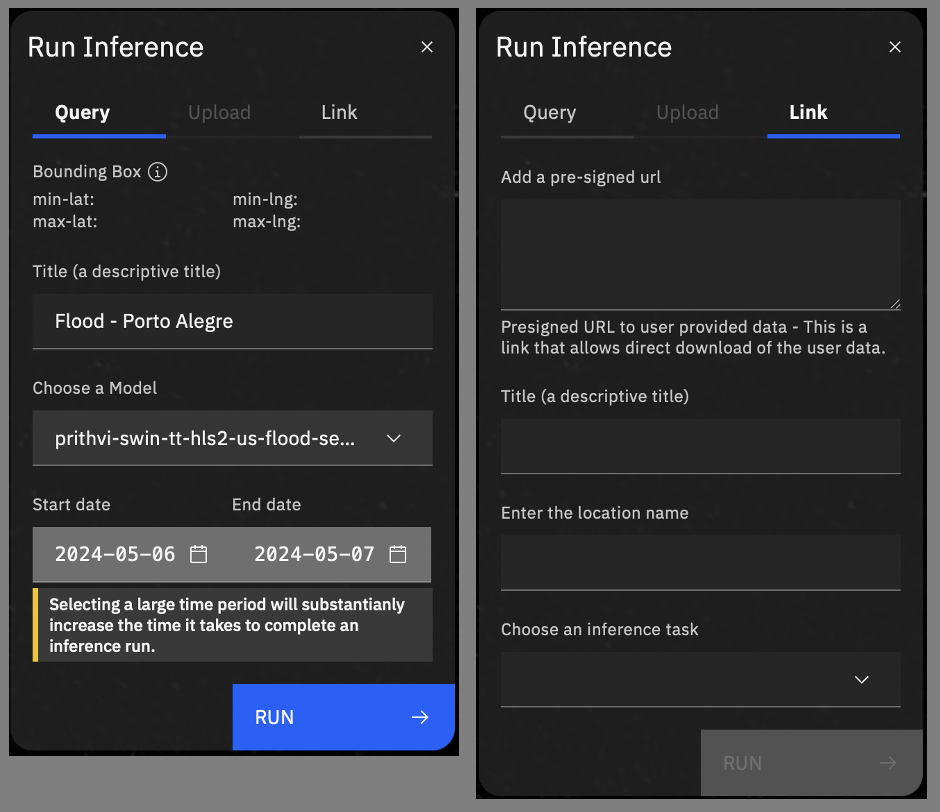The image size is (940, 812).
Task: Close the right Run Inference dialog
Action: pyautogui.click(x=895, y=47)
